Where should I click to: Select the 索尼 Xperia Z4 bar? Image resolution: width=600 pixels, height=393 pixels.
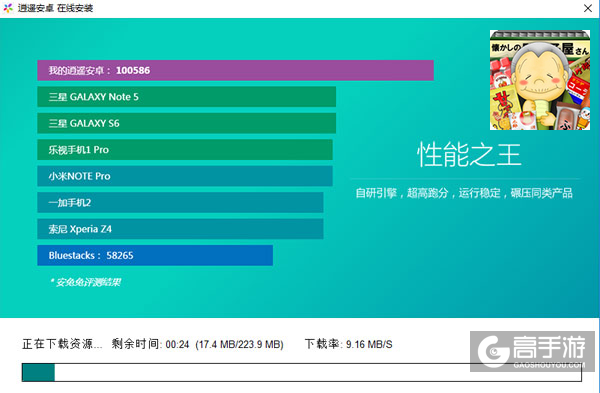tap(180, 229)
